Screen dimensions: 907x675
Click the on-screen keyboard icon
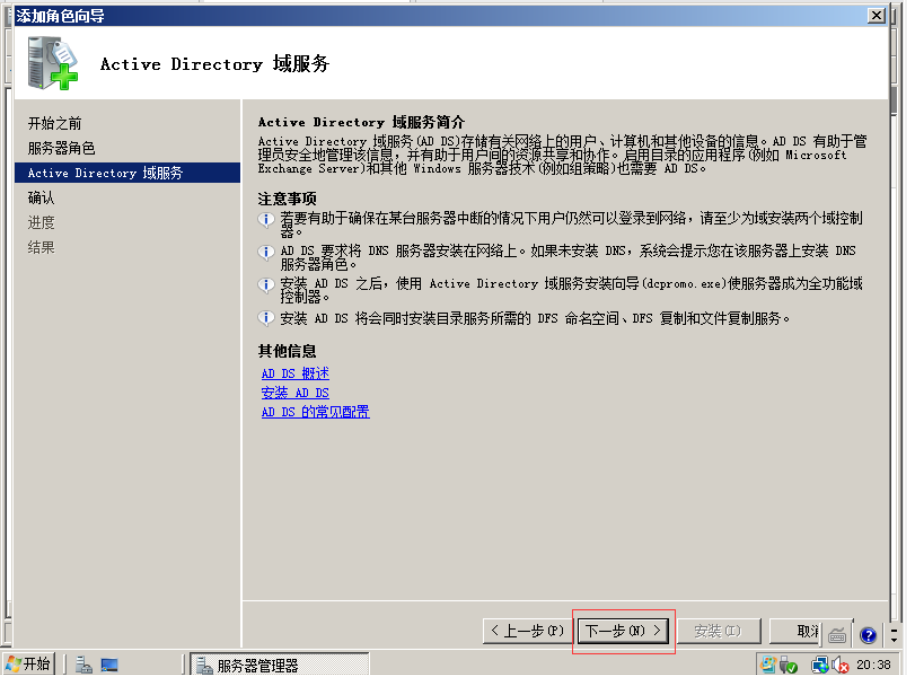coord(837,635)
